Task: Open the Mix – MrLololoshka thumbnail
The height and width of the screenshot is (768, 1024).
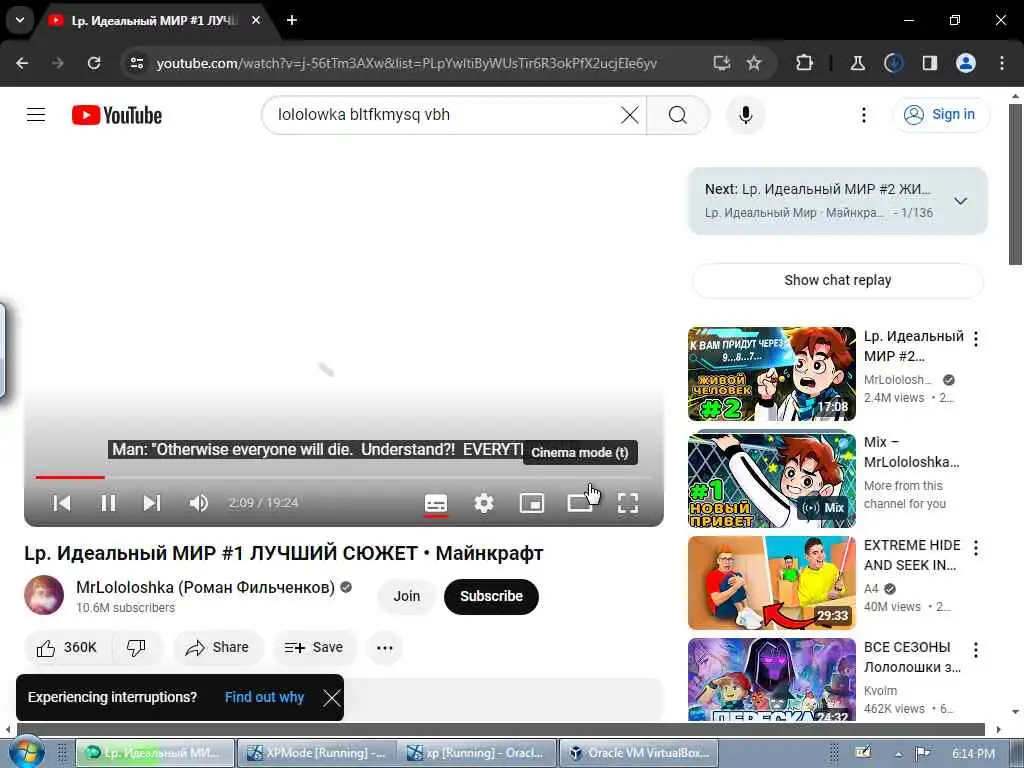Action: coord(771,480)
